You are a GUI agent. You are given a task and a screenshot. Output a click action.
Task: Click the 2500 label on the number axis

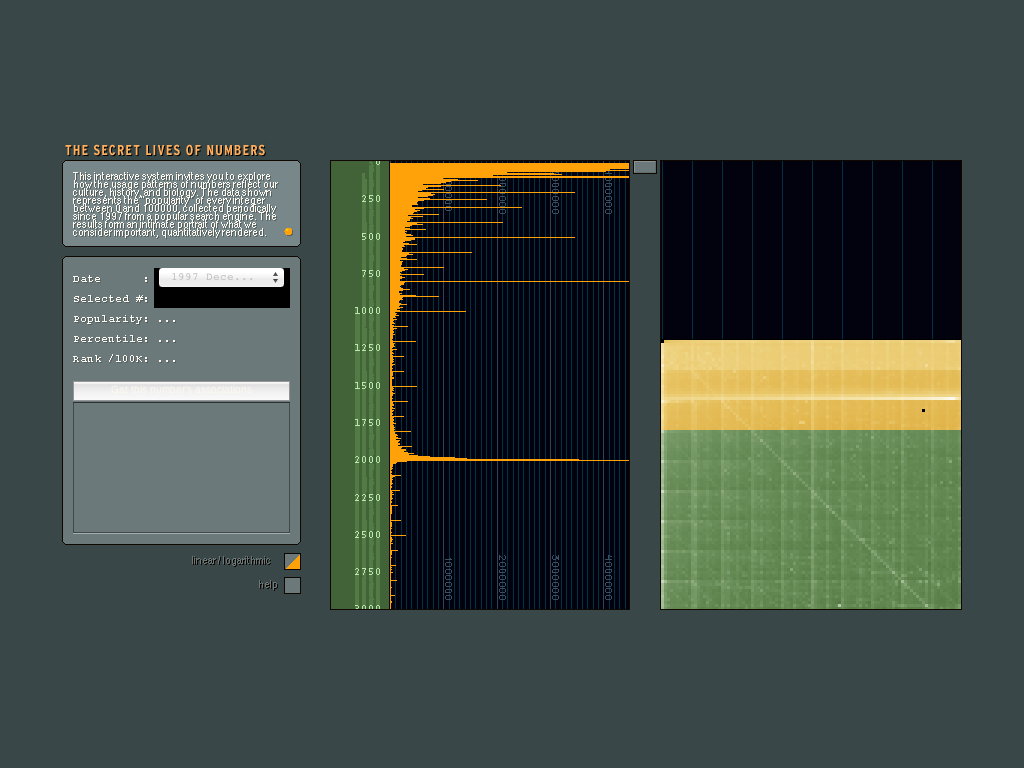tap(367, 535)
